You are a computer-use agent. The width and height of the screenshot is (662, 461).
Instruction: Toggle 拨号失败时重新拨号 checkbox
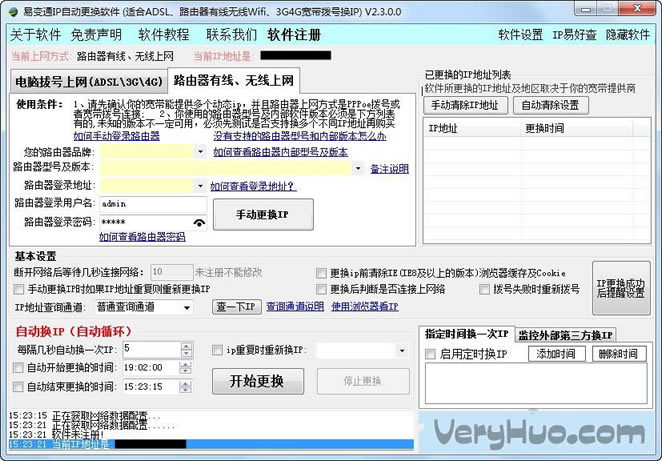click(484, 289)
